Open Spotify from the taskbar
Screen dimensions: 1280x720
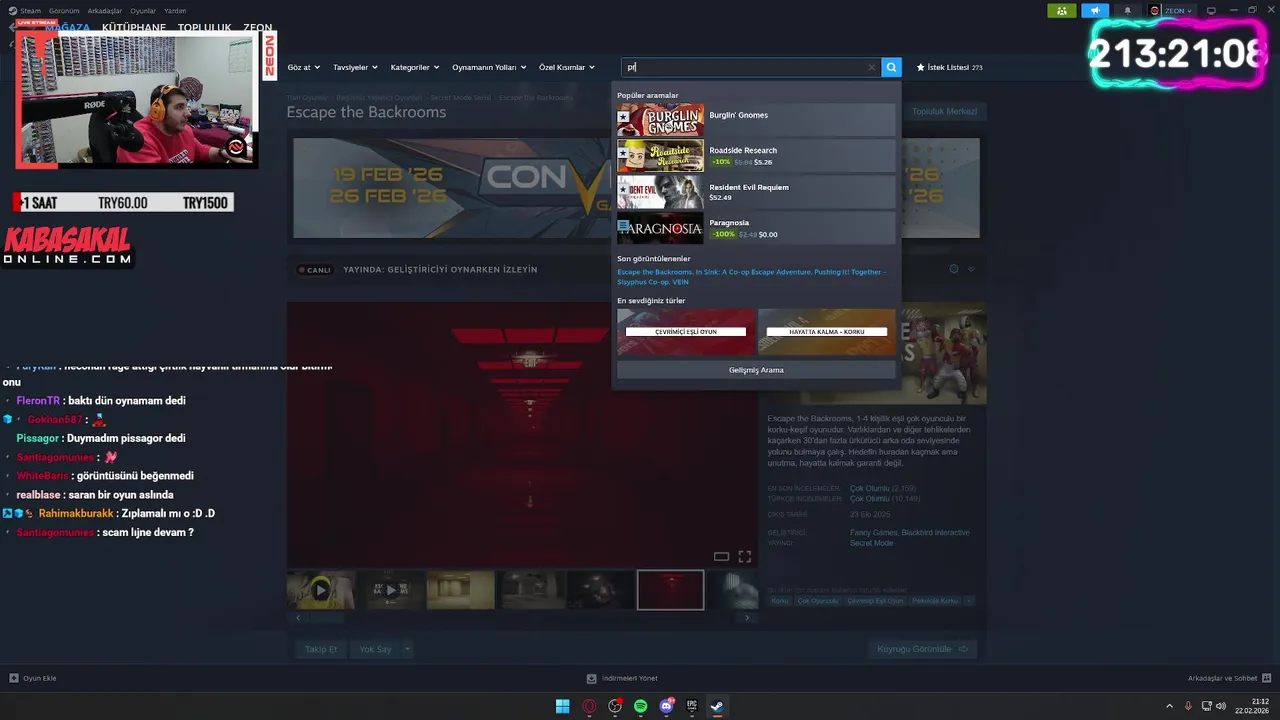(641, 706)
